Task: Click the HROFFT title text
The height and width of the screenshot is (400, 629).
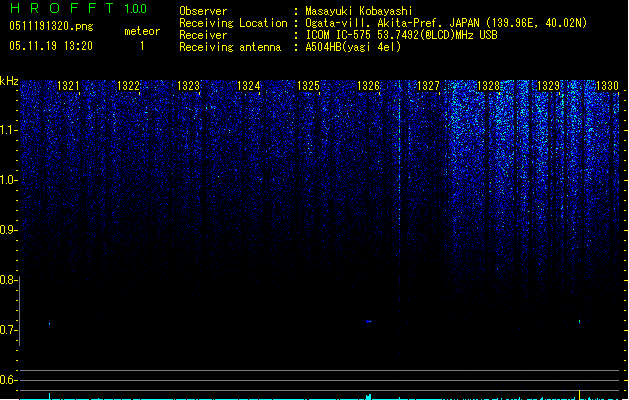Action: [x=62, y=8]
